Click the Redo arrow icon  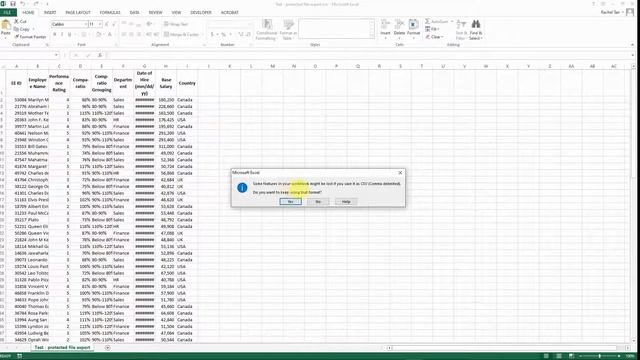point(36,4)
